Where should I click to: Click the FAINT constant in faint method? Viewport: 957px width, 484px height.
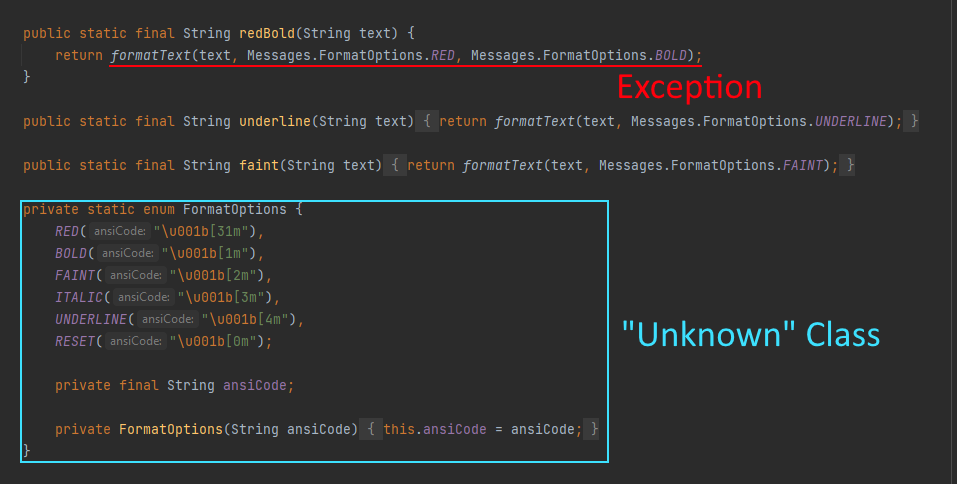(803, 165)
